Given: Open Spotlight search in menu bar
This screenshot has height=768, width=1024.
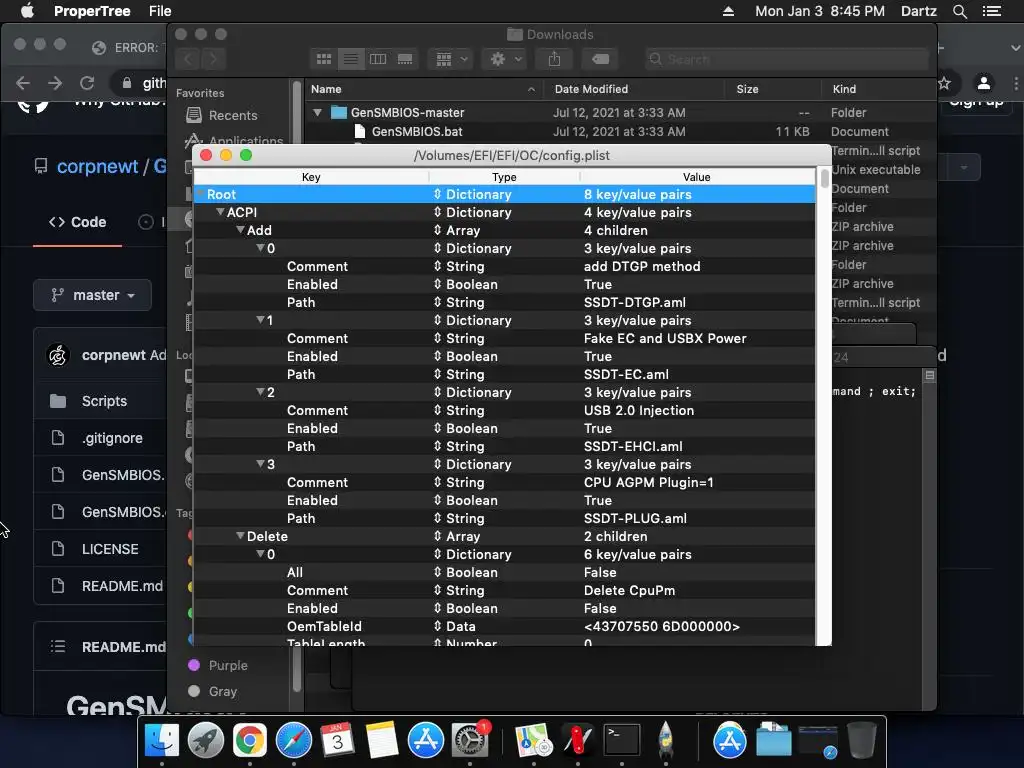Looking at the screenshot, I should 959,11.
